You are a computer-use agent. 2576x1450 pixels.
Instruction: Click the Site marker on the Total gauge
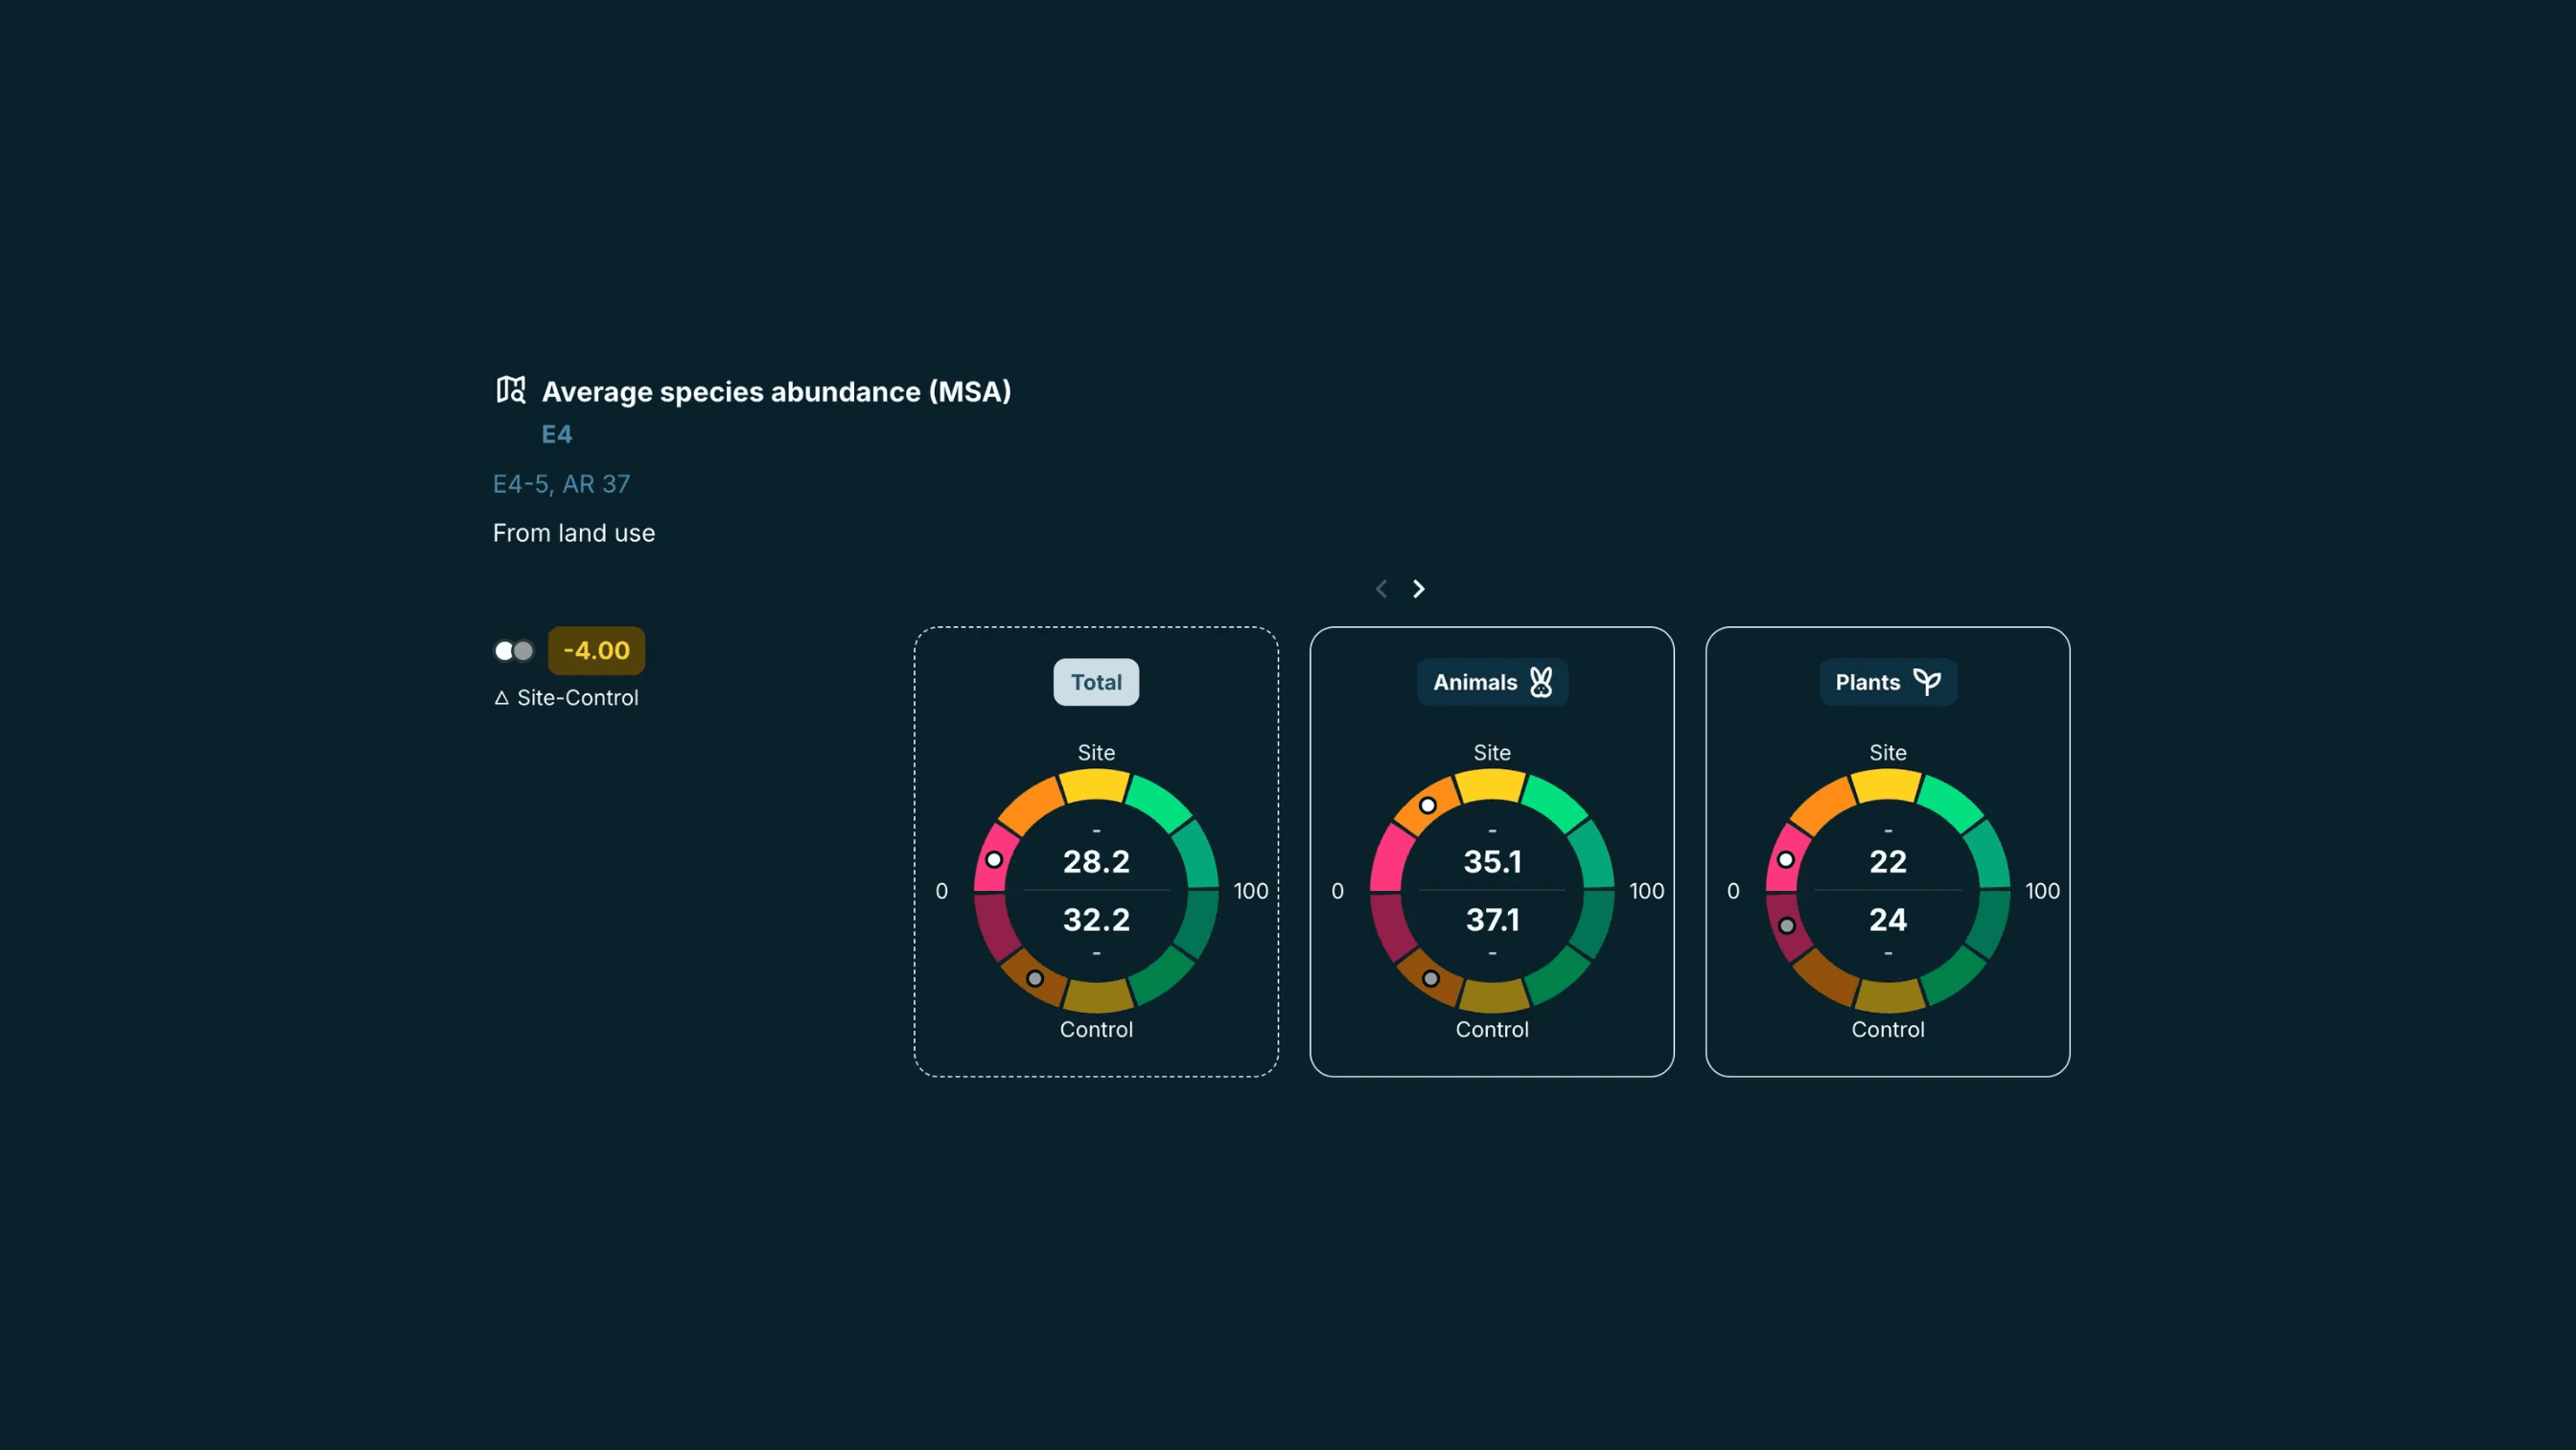click(994, 859)
